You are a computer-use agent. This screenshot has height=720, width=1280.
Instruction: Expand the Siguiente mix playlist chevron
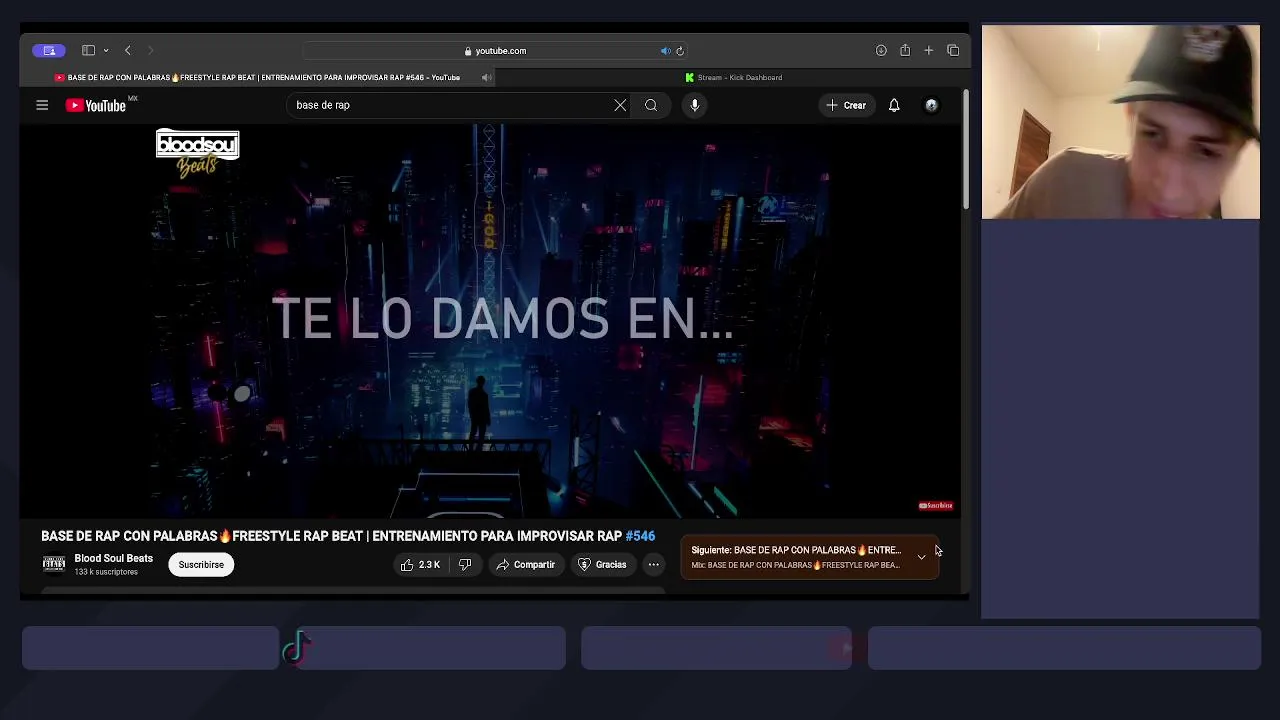tap(921, 557)
